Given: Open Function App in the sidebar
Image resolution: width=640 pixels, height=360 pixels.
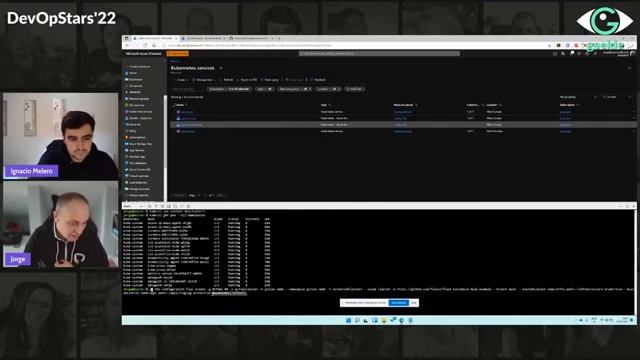Looking at the screenshot, I should tap(135, 157).
